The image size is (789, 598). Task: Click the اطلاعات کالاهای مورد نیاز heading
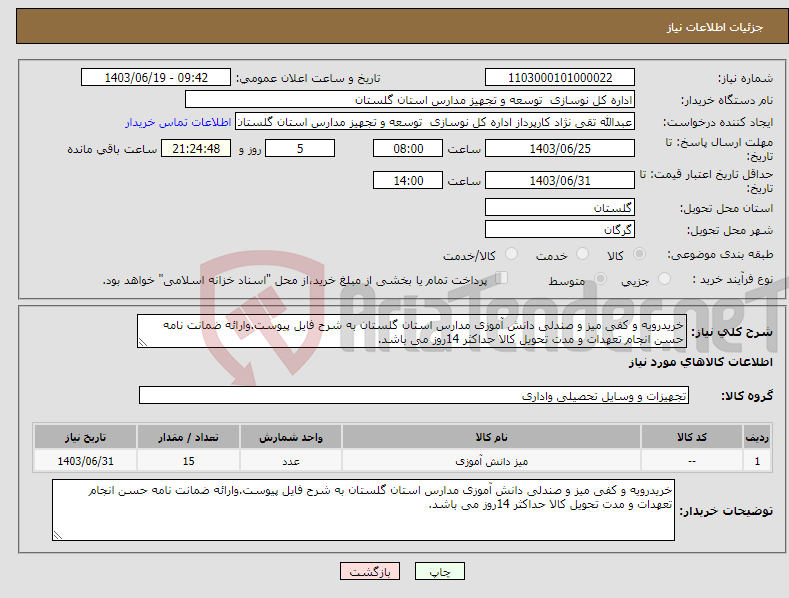(x=700, y=362)
